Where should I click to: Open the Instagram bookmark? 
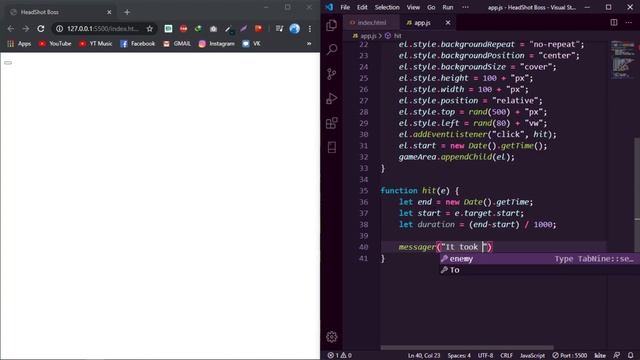click(216, 44)
